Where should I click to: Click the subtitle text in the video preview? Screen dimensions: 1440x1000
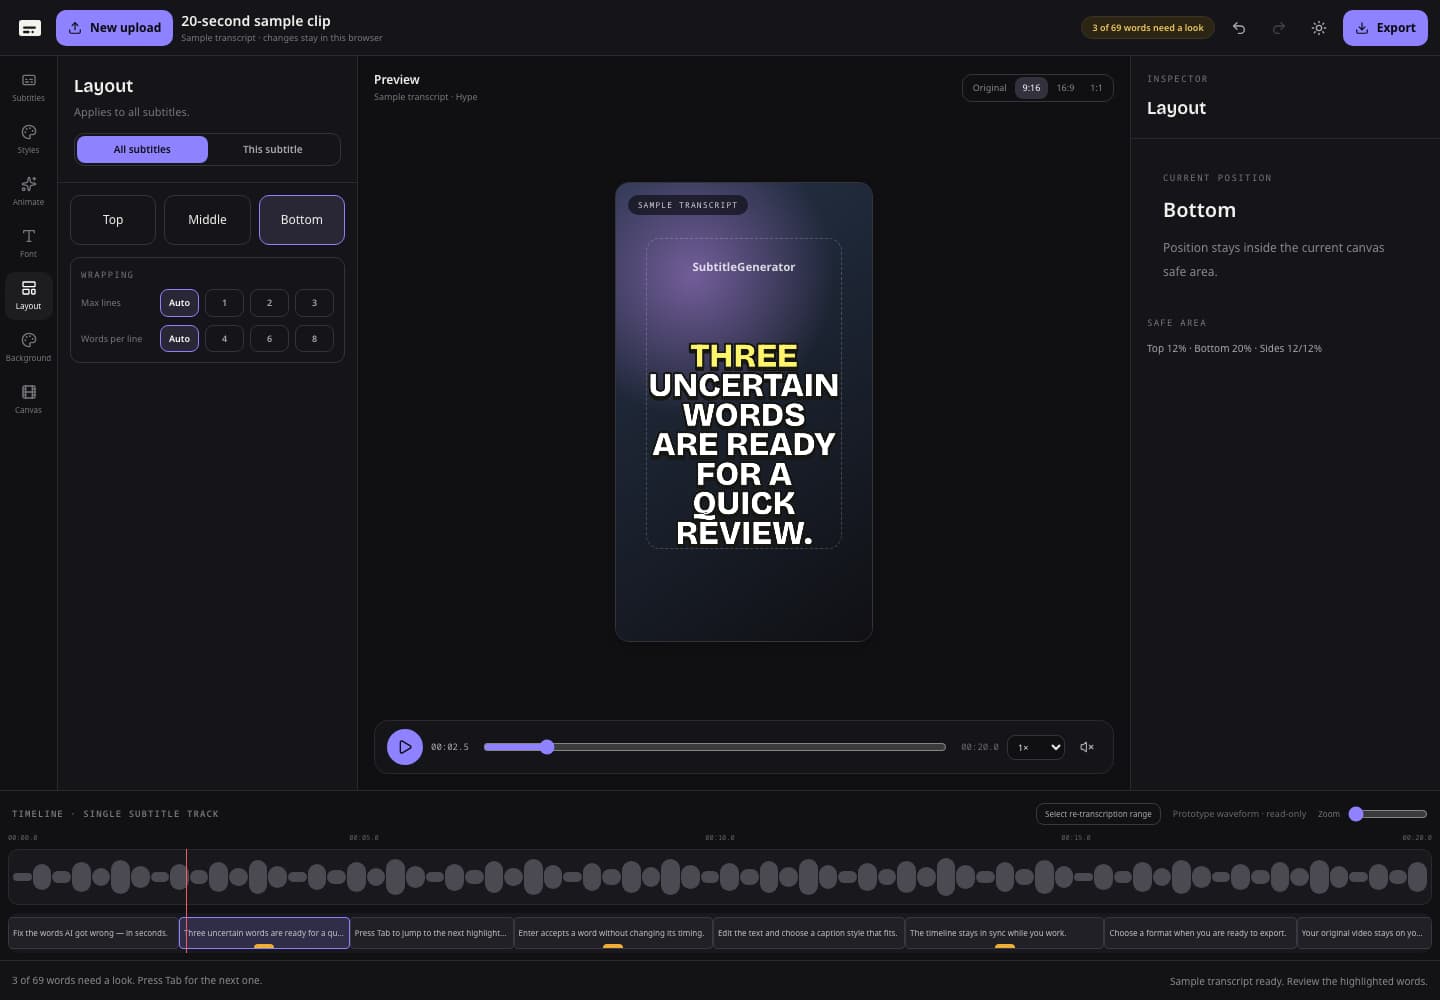[744, 444]
